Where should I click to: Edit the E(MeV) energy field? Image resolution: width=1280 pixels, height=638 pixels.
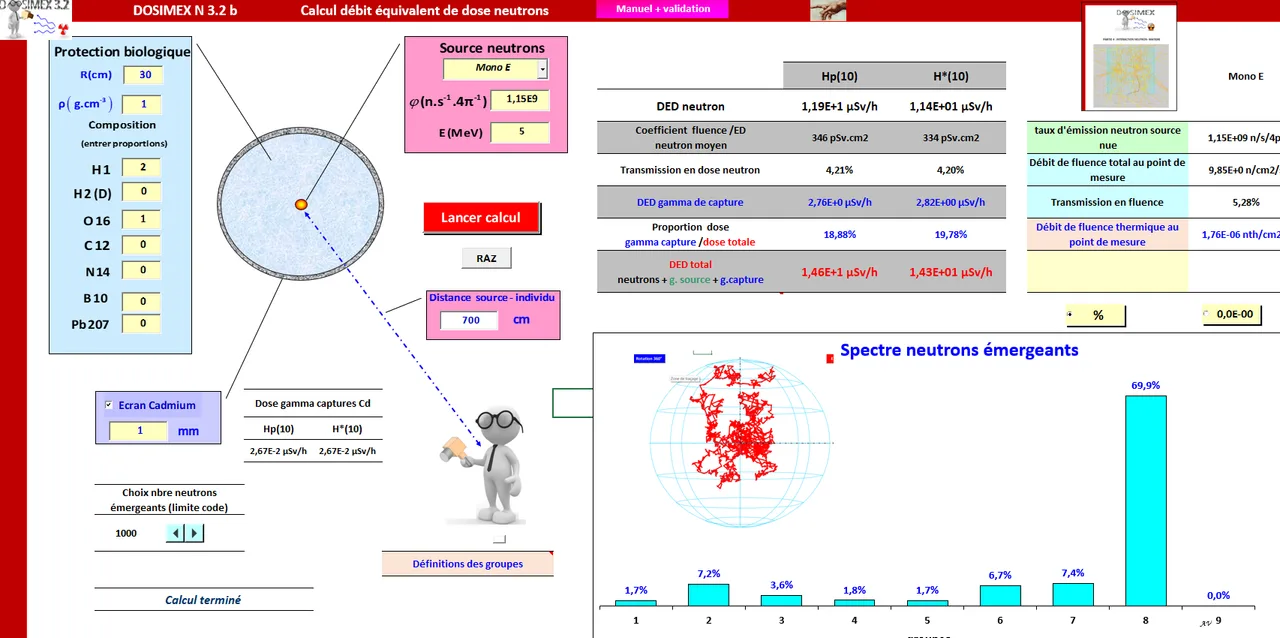pos(520,132)
